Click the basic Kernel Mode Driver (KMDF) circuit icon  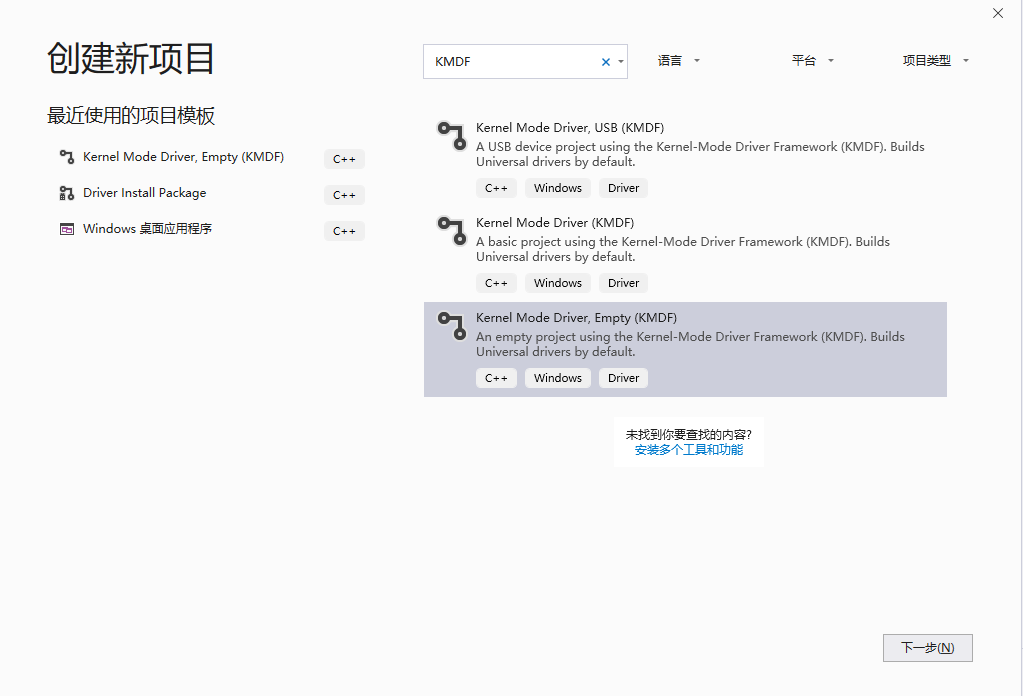pyautogui.click(x=451, y=232)
